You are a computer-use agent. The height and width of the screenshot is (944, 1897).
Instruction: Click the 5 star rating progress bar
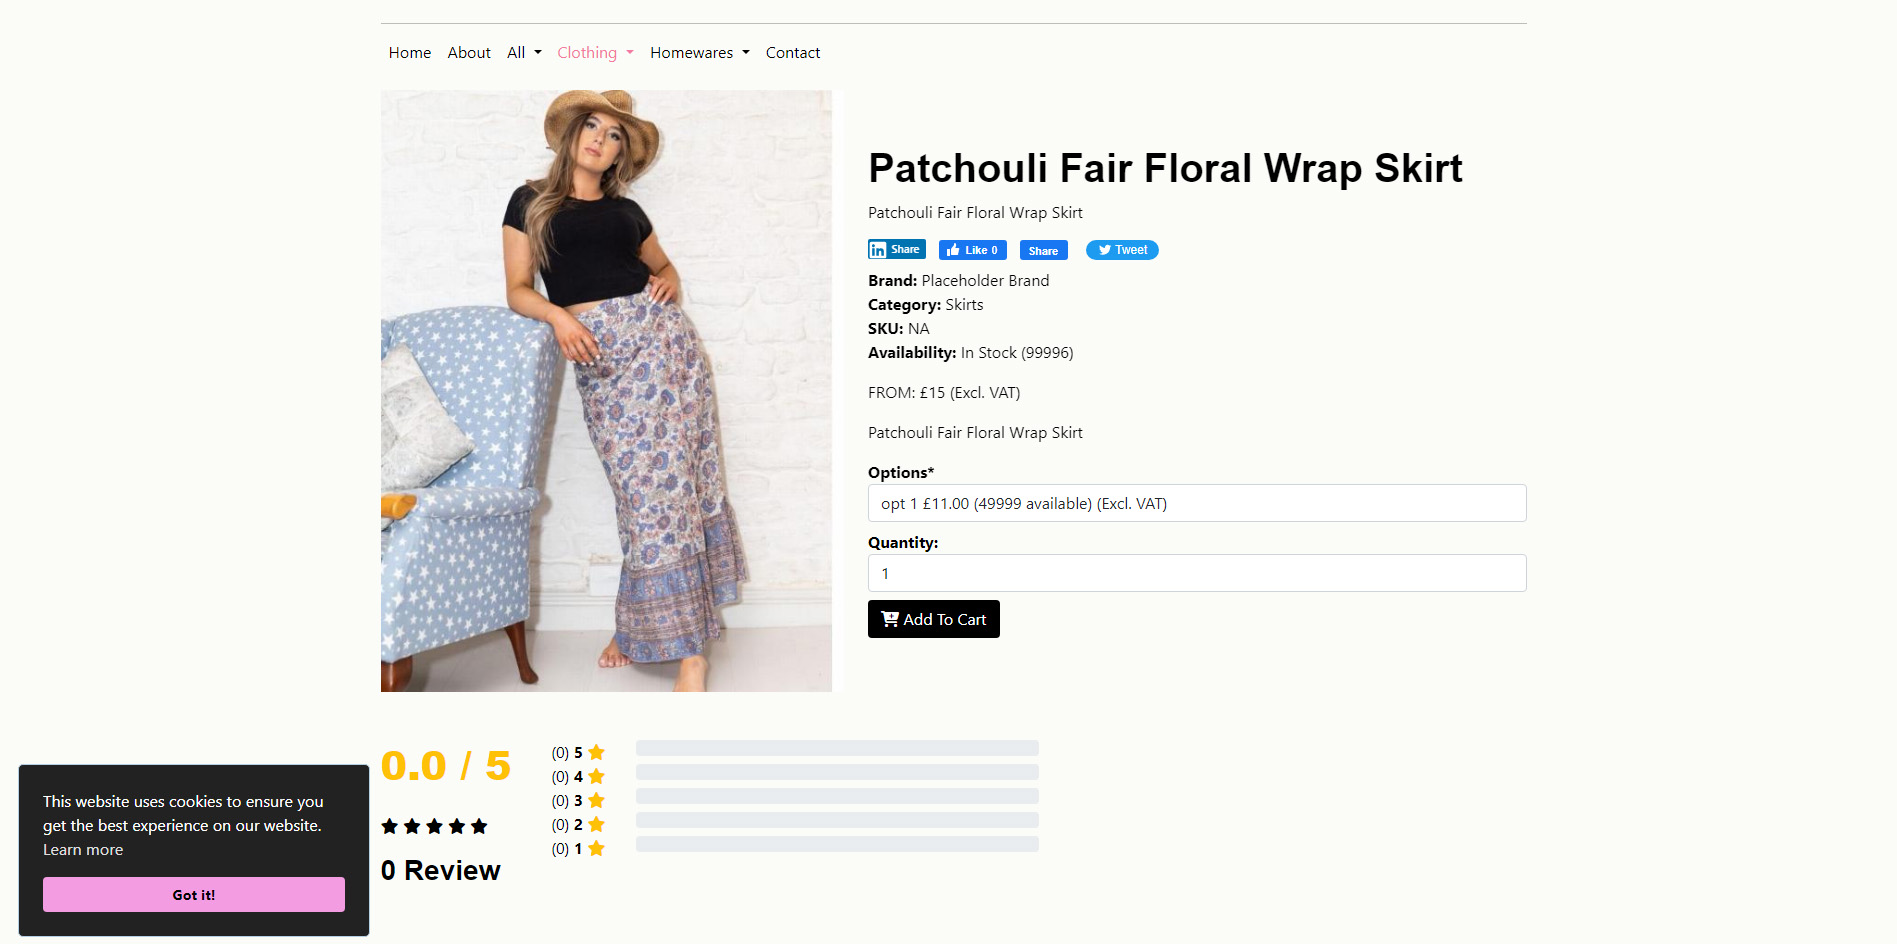837,748
